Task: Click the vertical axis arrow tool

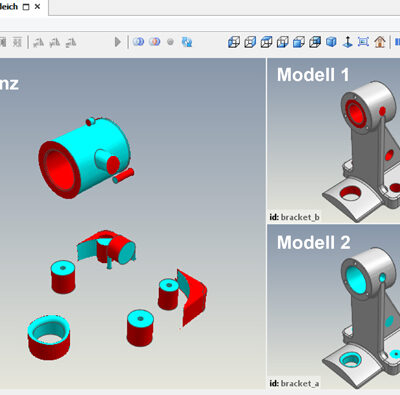Action: click(347, 42)
